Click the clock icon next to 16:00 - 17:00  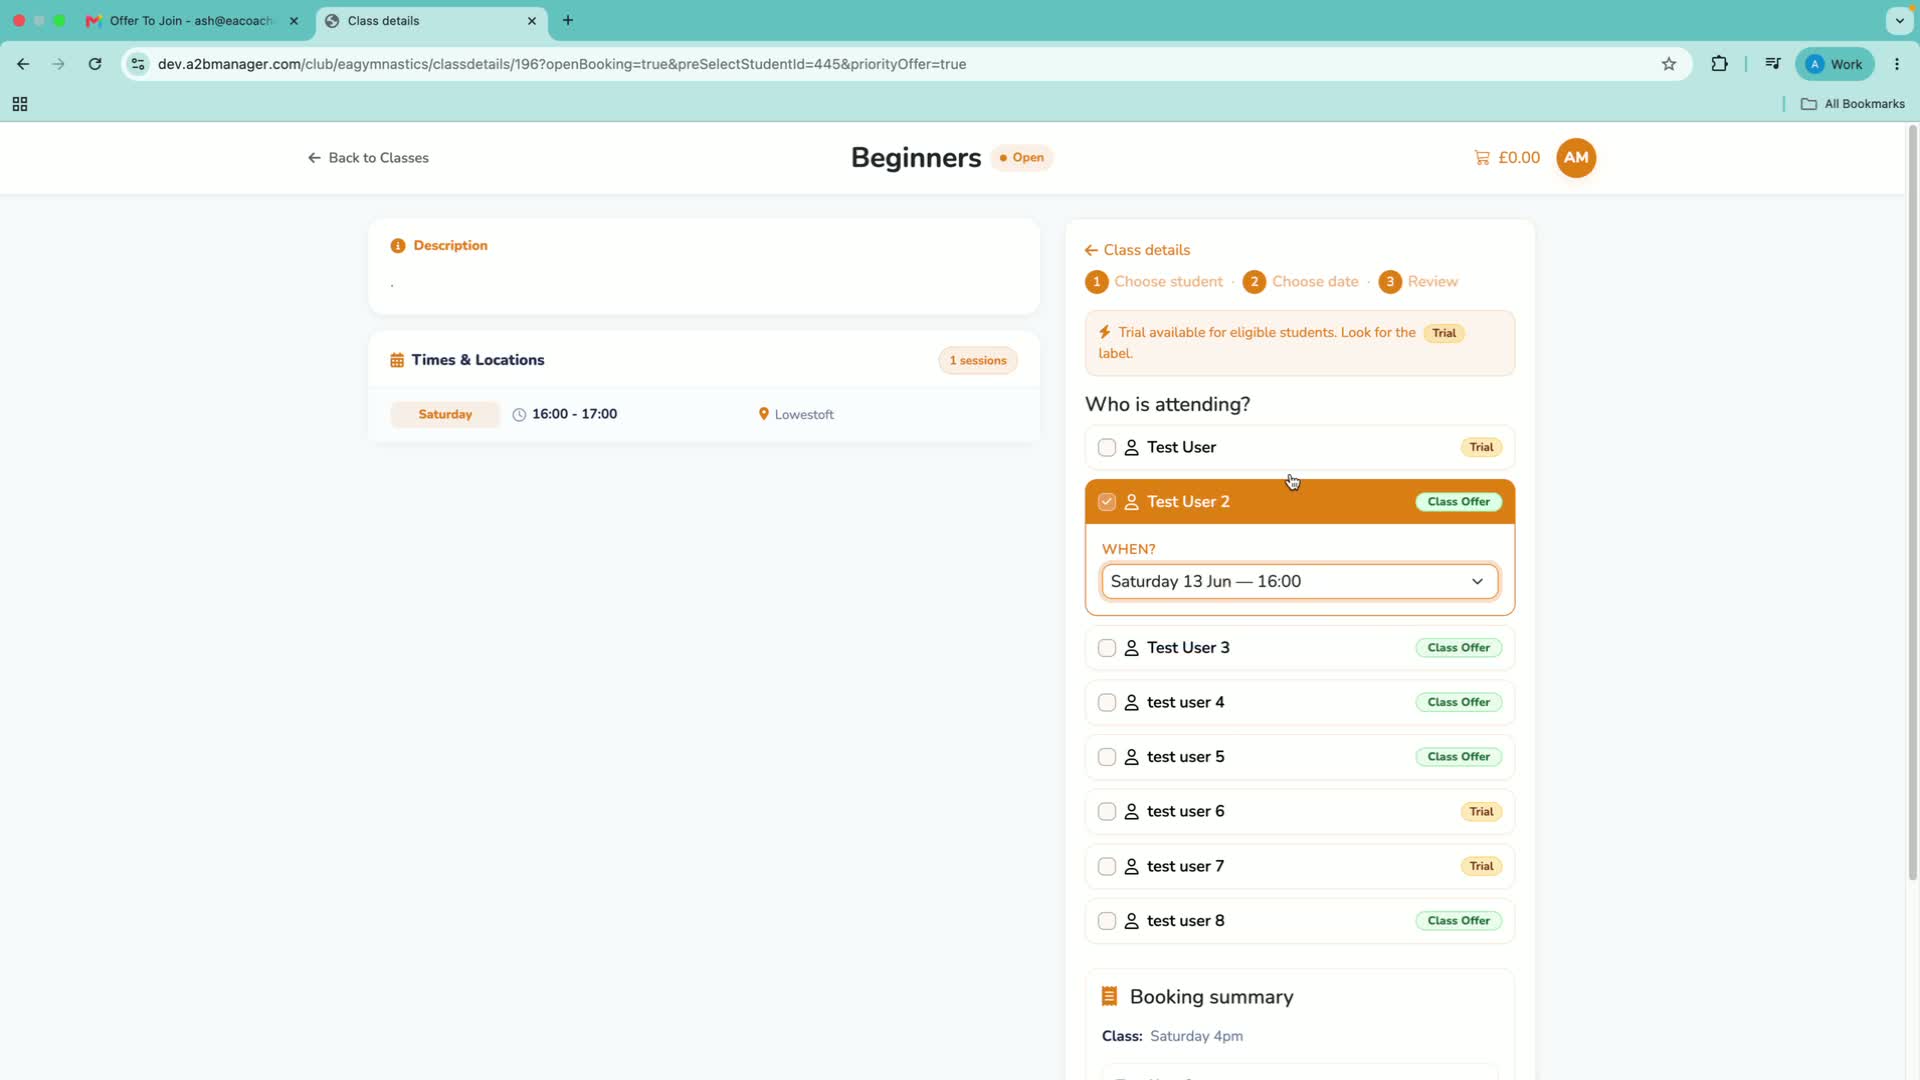[519, 415]
